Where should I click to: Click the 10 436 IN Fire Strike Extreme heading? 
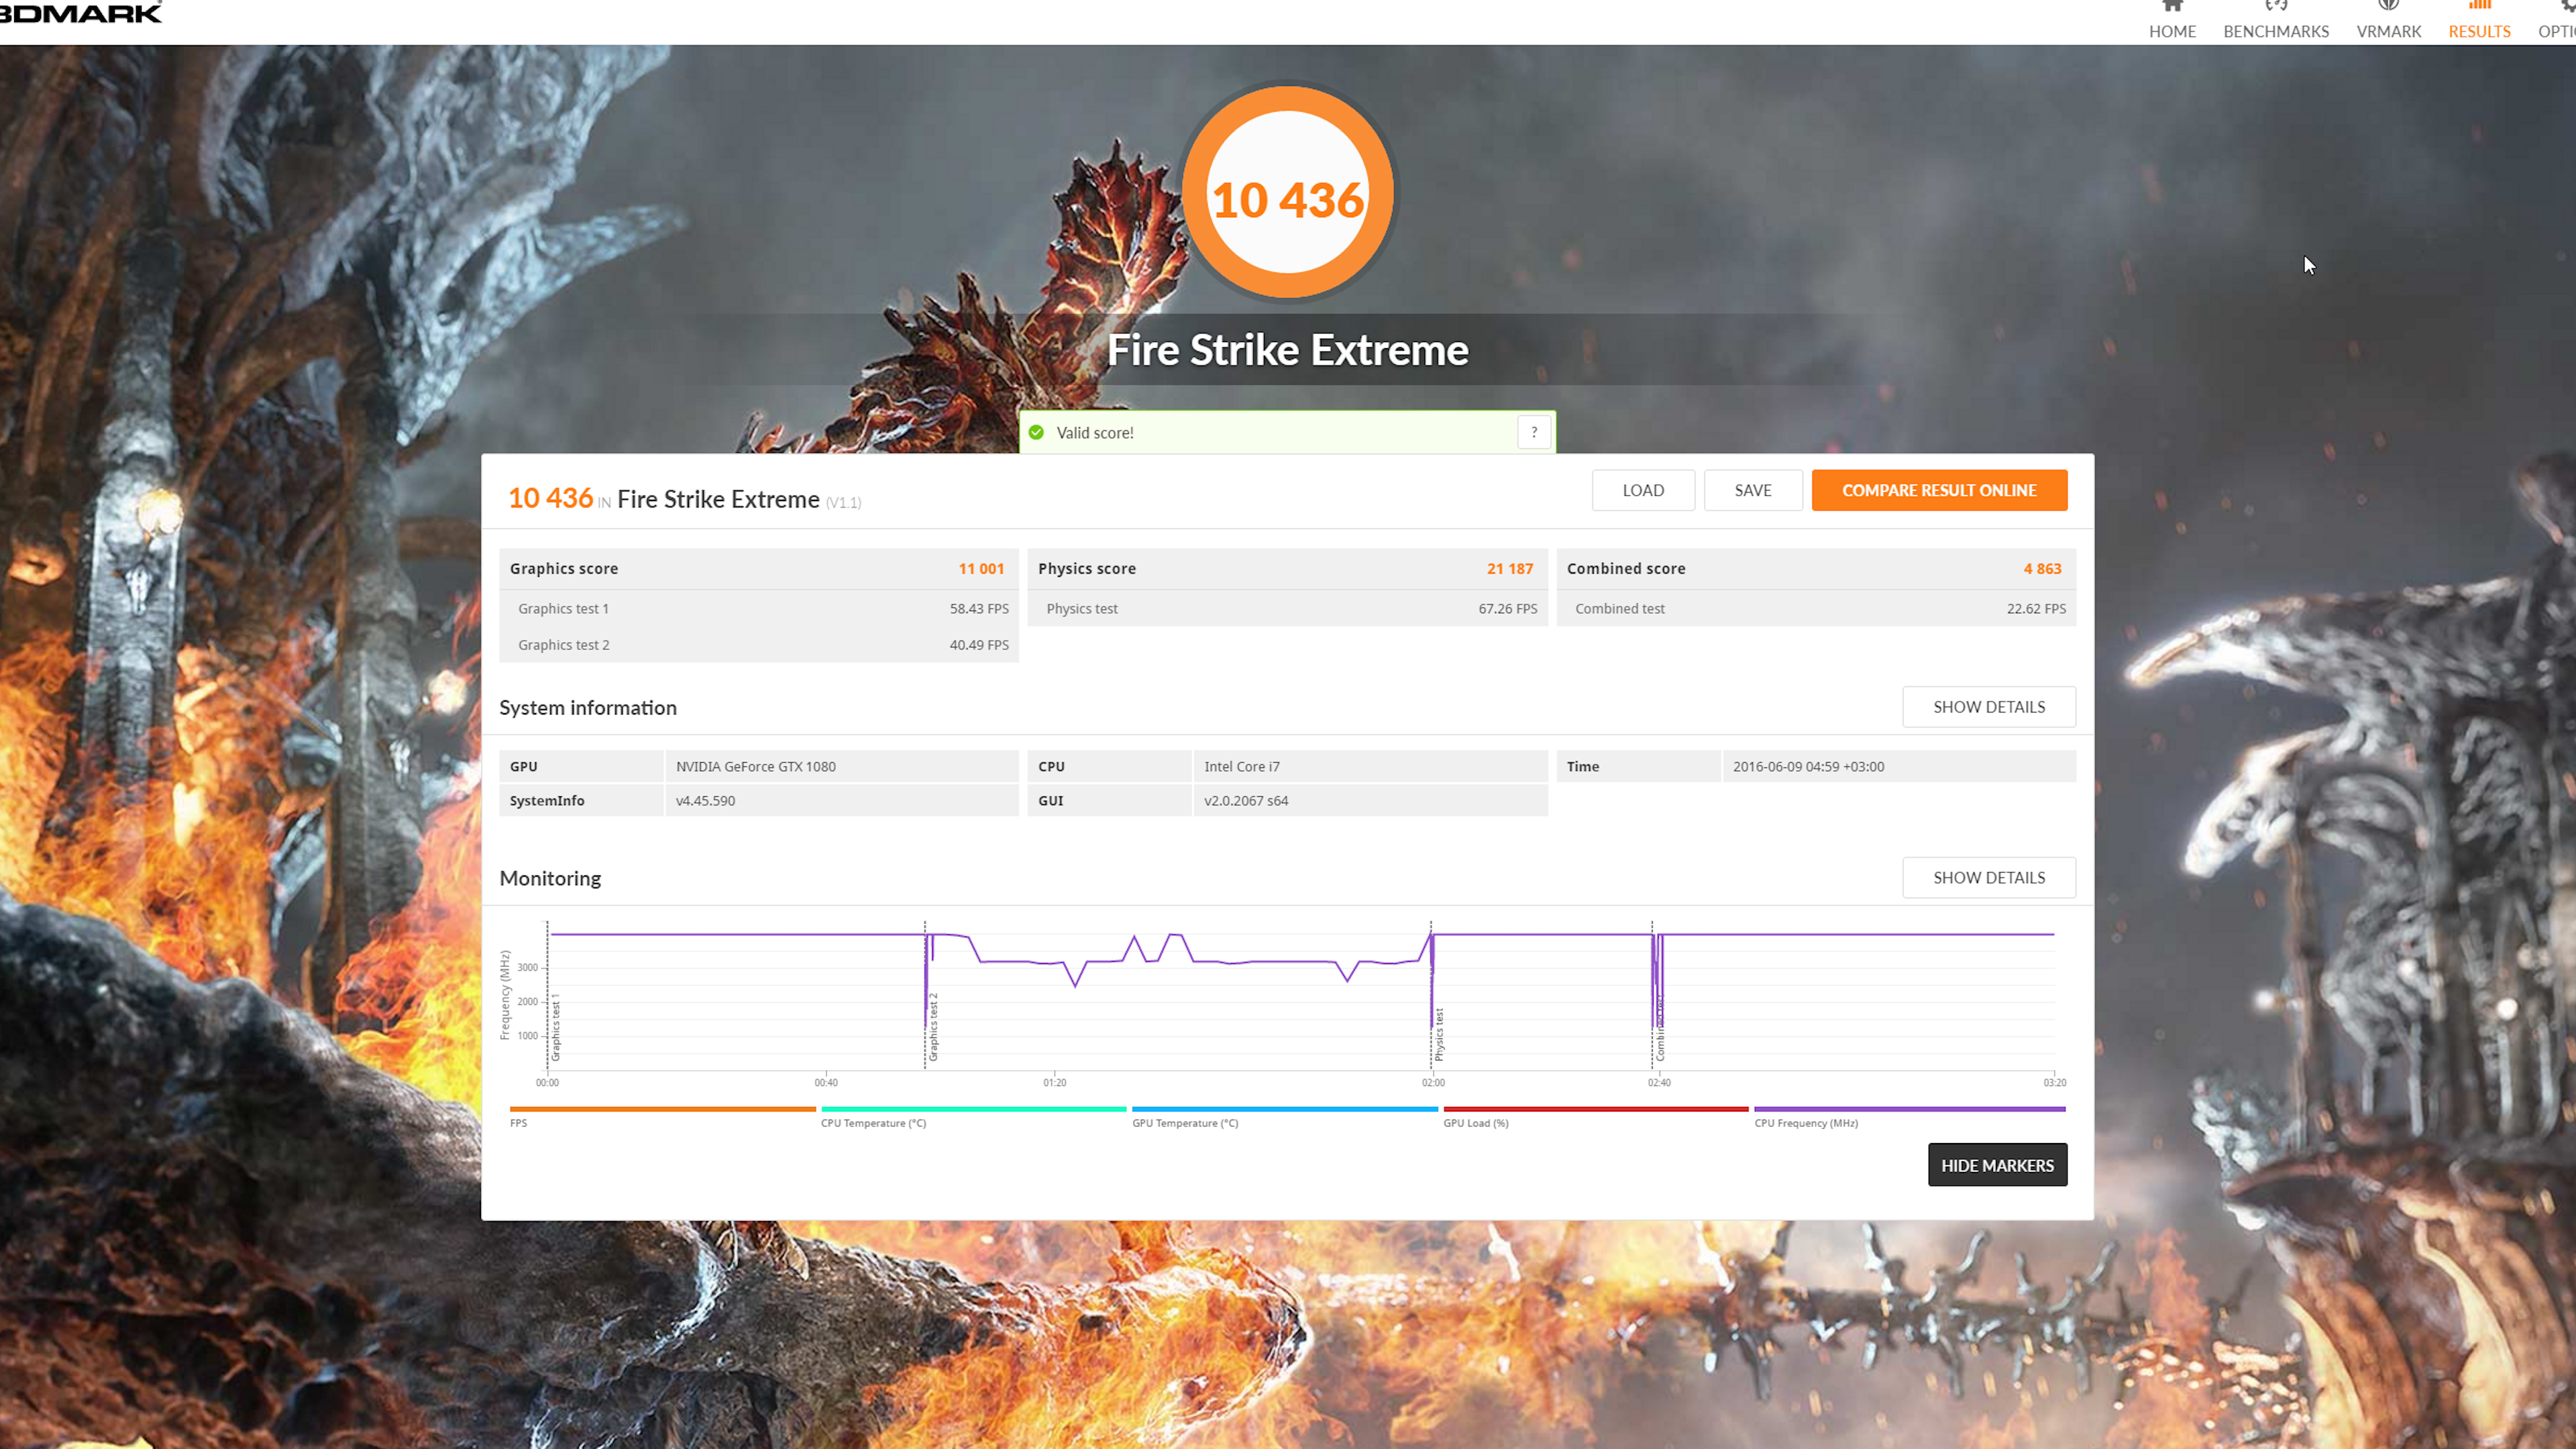point(684,498)
